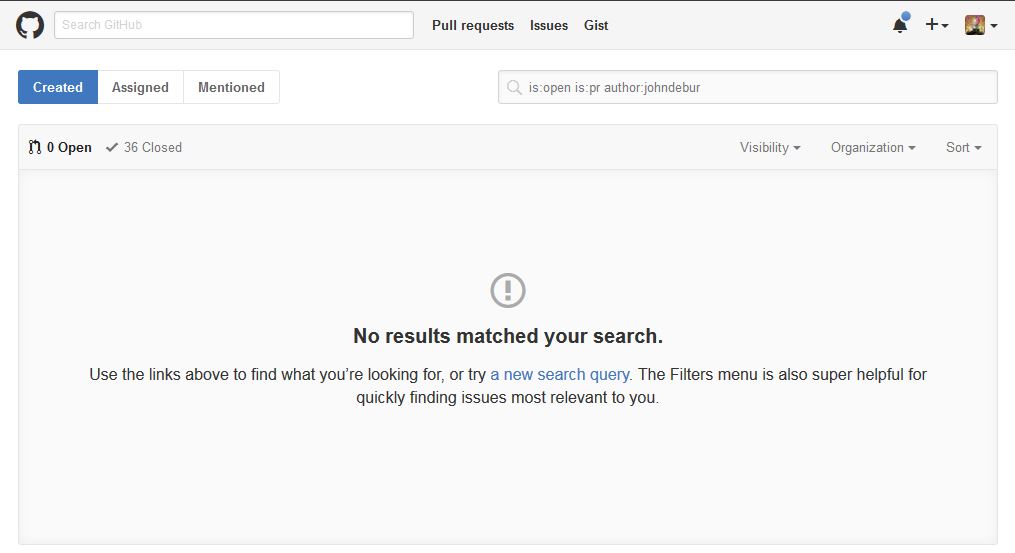Open the plus create-new menu

pyautogui.click(x=937, y=25)
